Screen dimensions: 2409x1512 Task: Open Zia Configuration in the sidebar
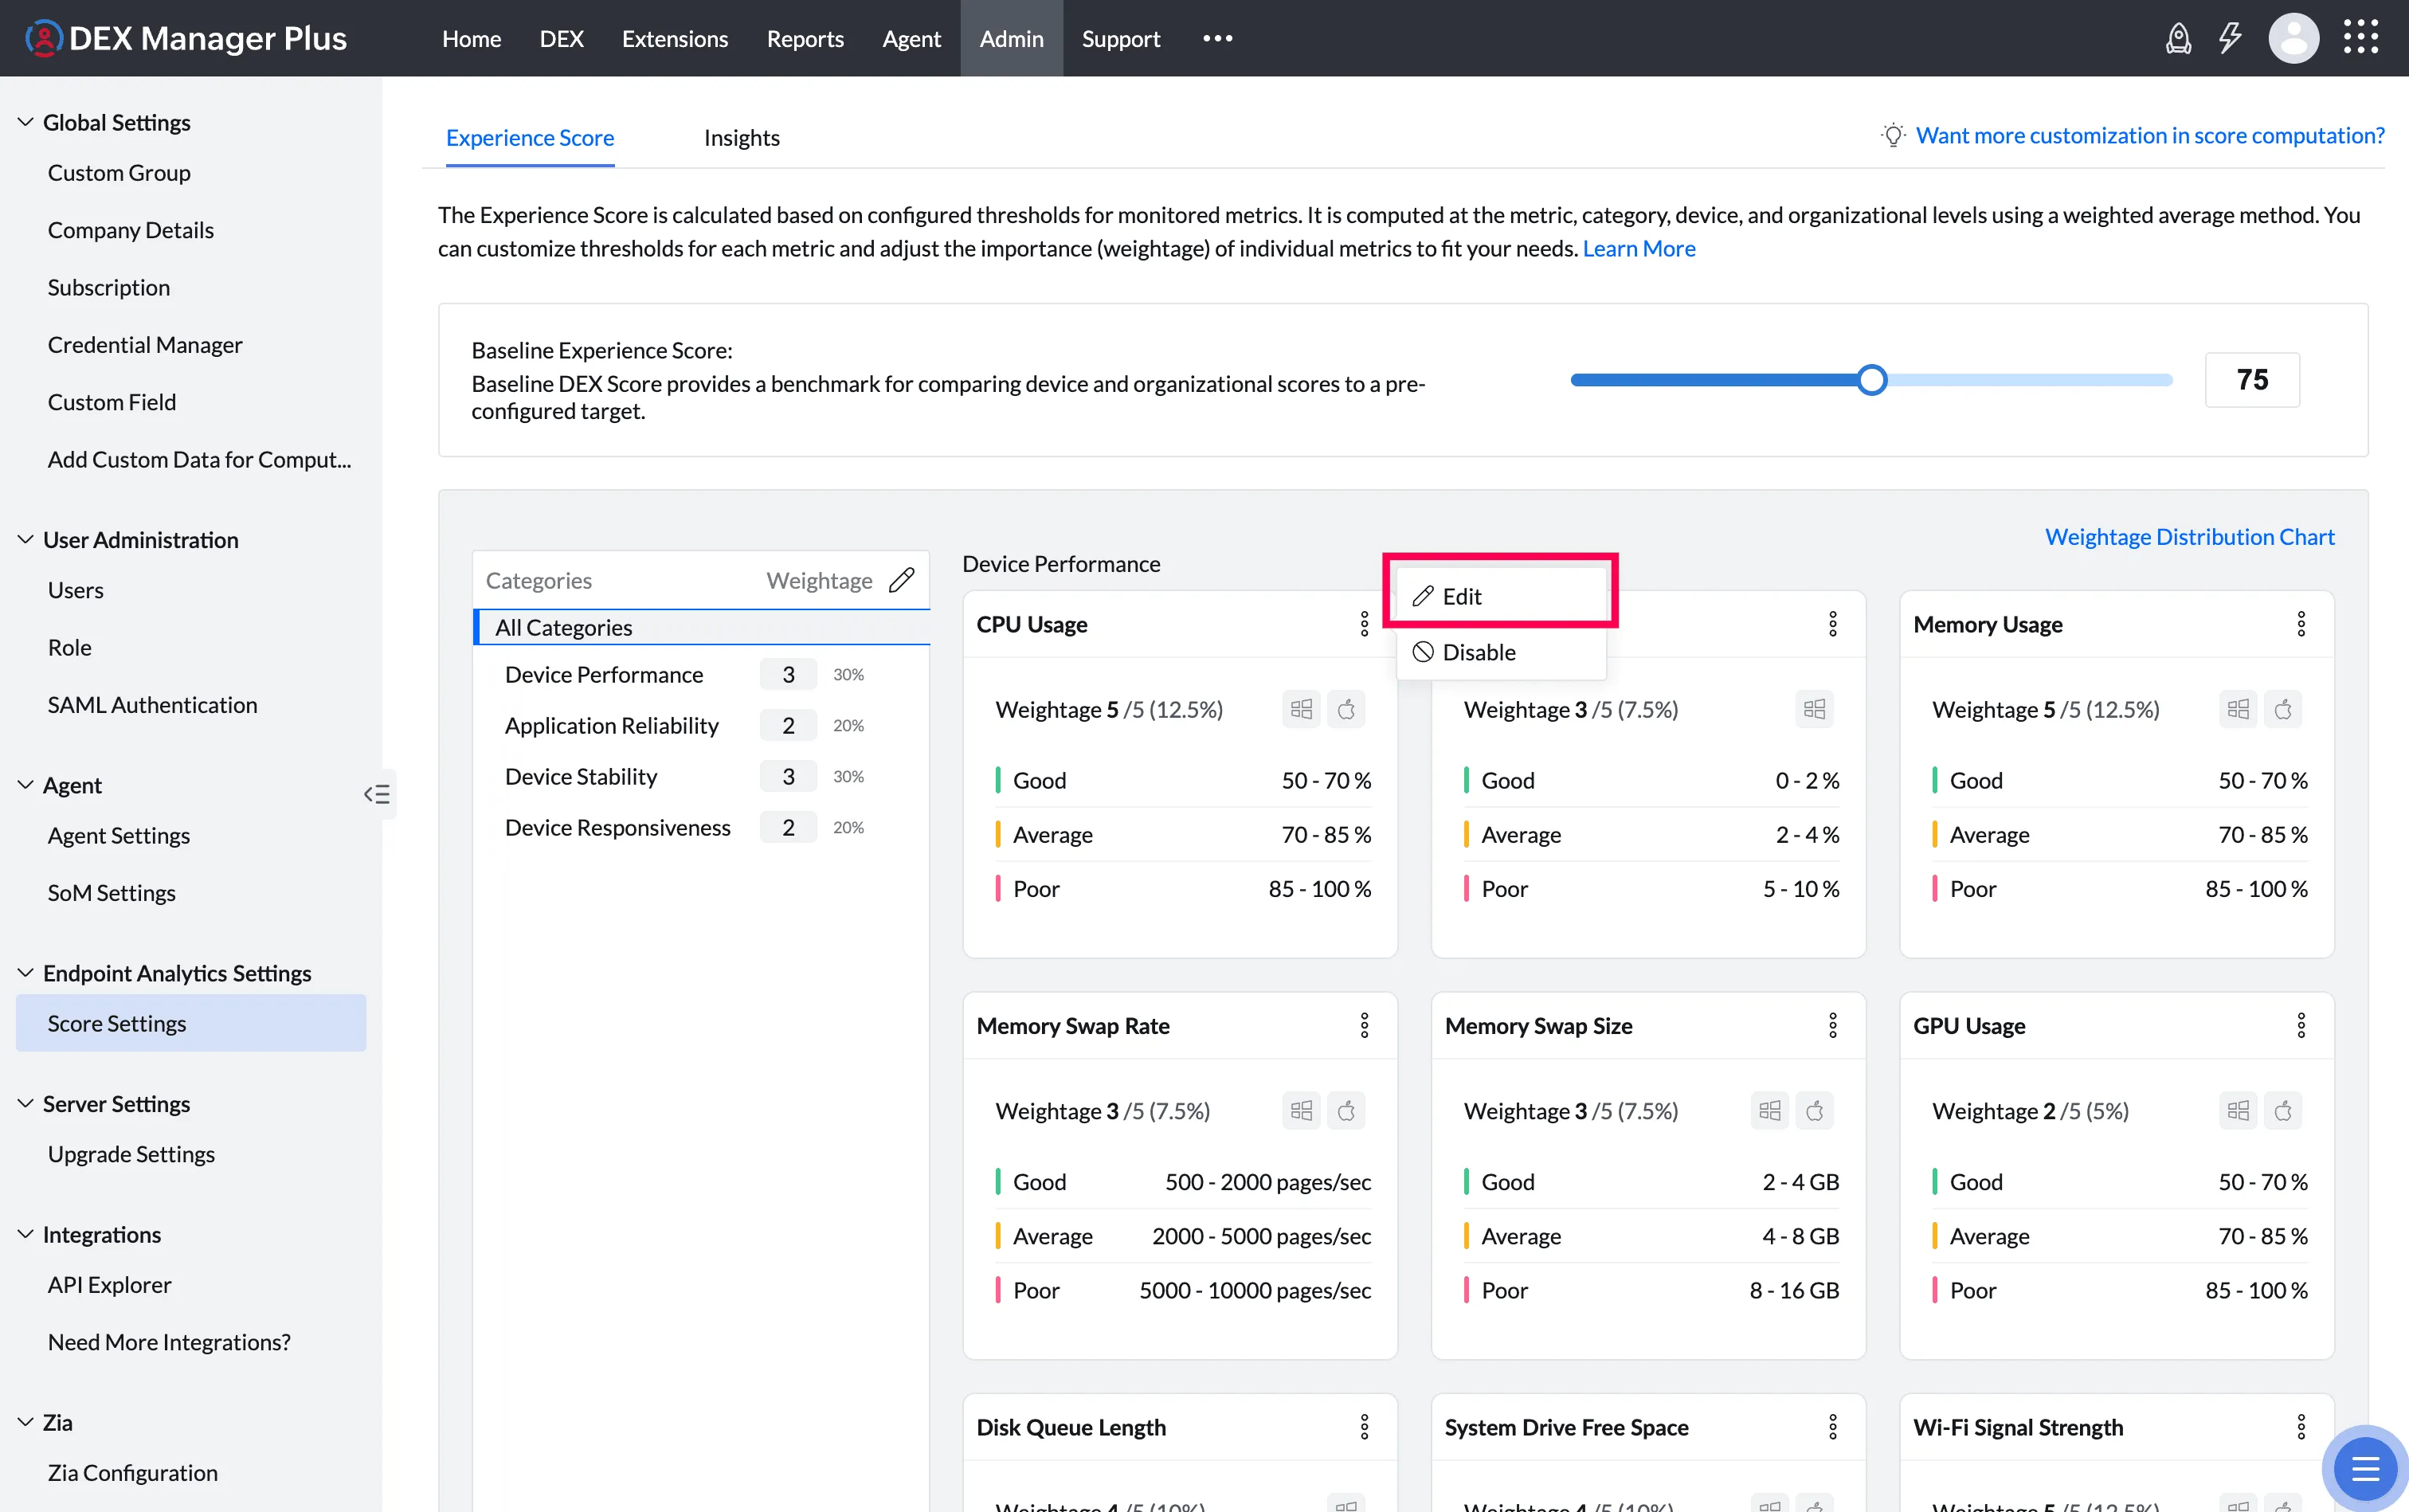[x=132, y=1473]
